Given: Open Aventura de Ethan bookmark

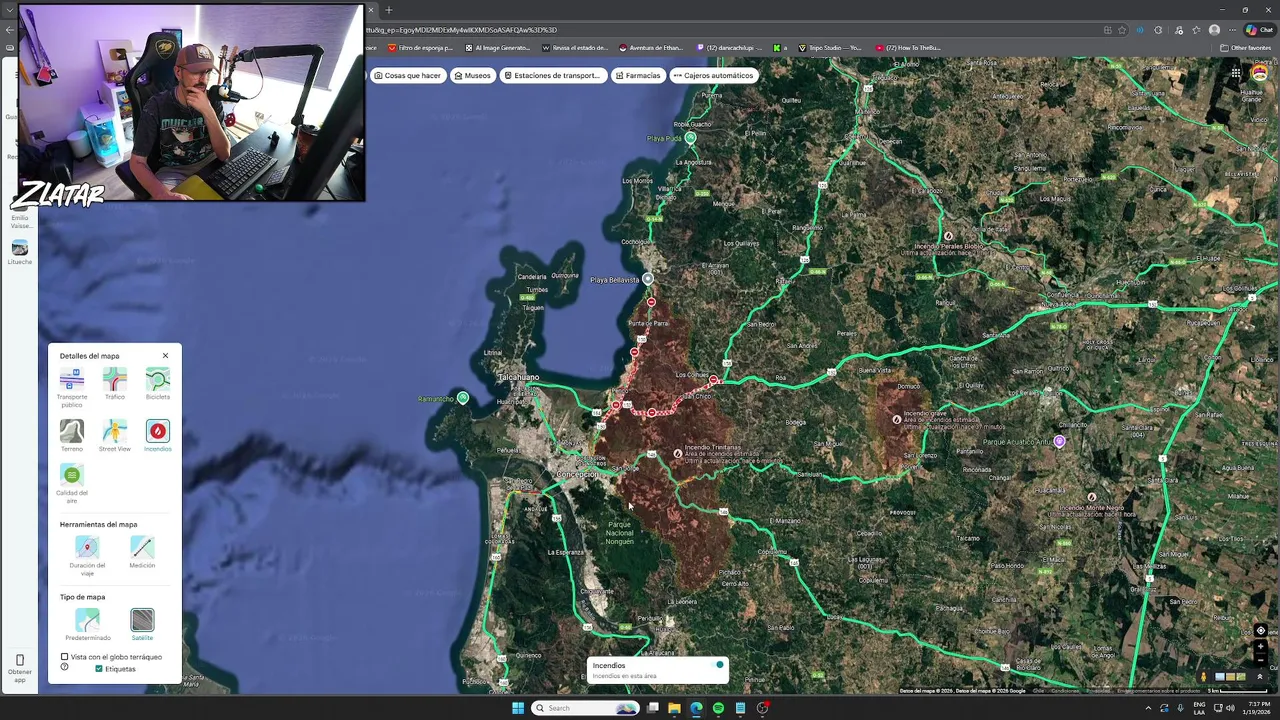Looking at the screenshot, I should (x=651, y=48).
